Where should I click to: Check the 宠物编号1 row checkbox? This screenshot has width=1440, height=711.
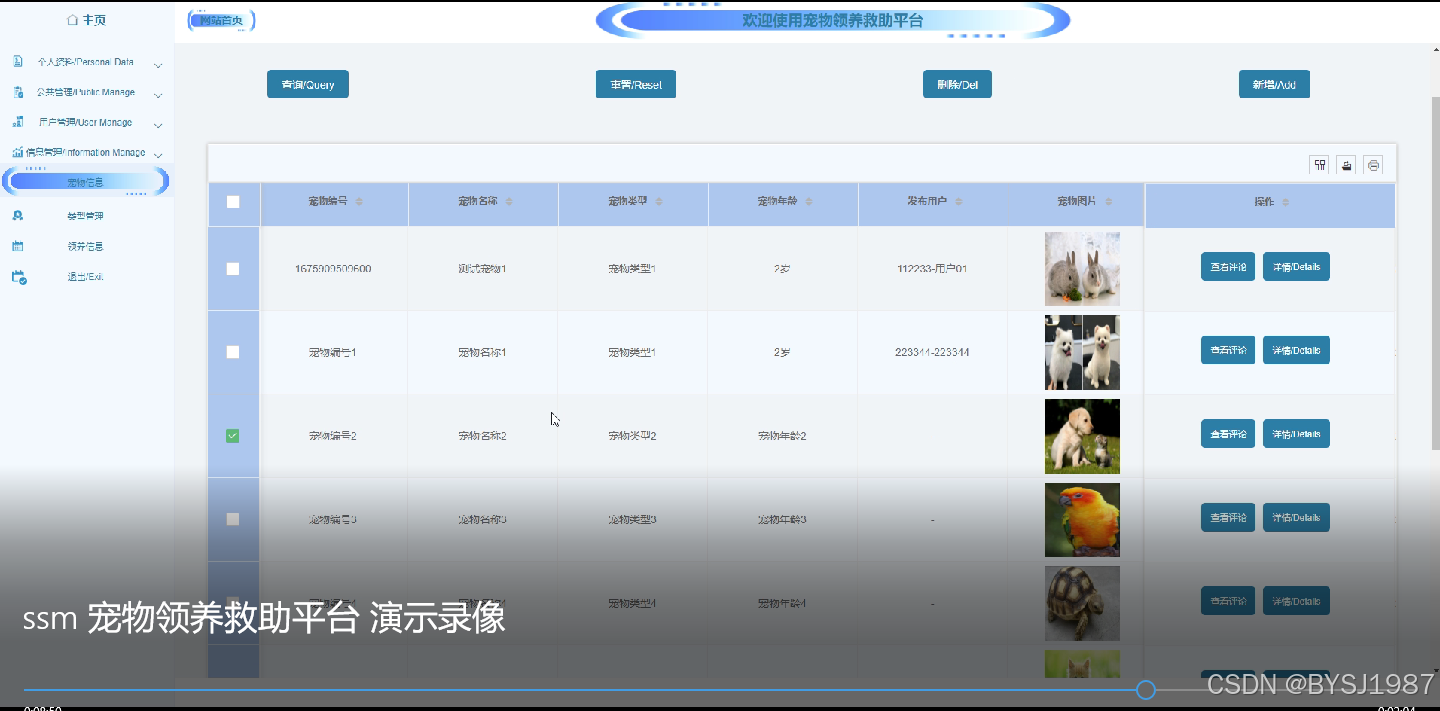[233, 352]
